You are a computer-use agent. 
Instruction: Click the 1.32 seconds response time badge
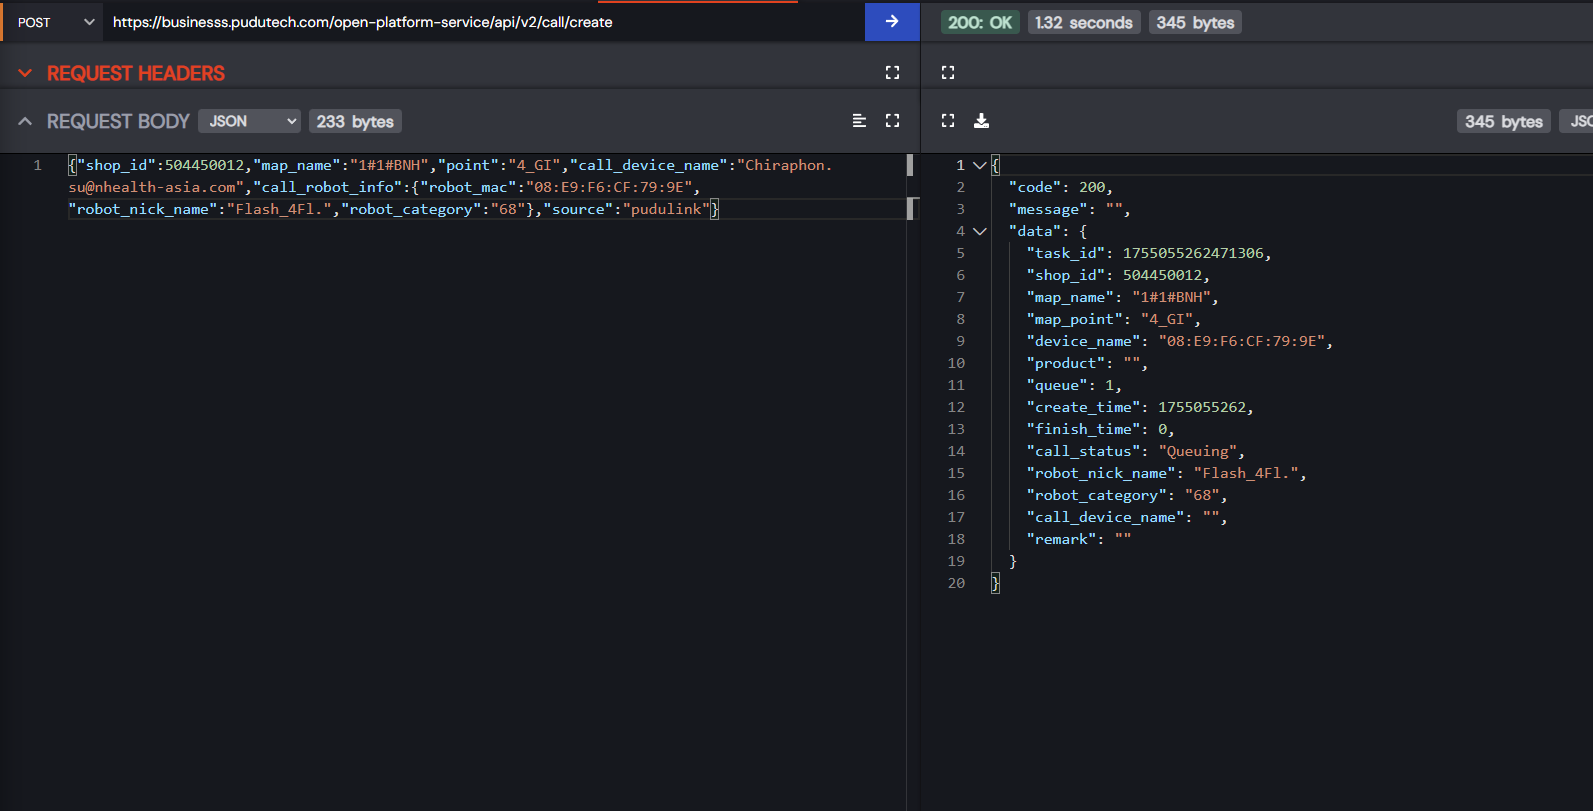point(1083,22)
